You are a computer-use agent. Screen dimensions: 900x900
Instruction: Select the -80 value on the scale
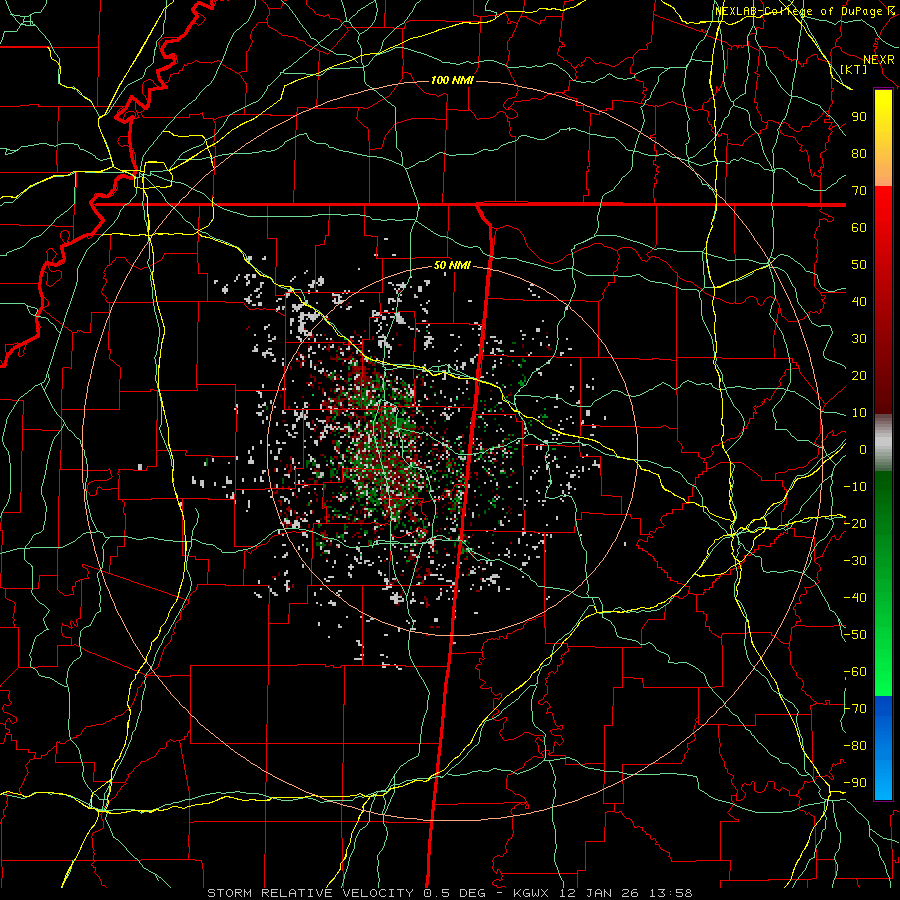coord(855,746)
